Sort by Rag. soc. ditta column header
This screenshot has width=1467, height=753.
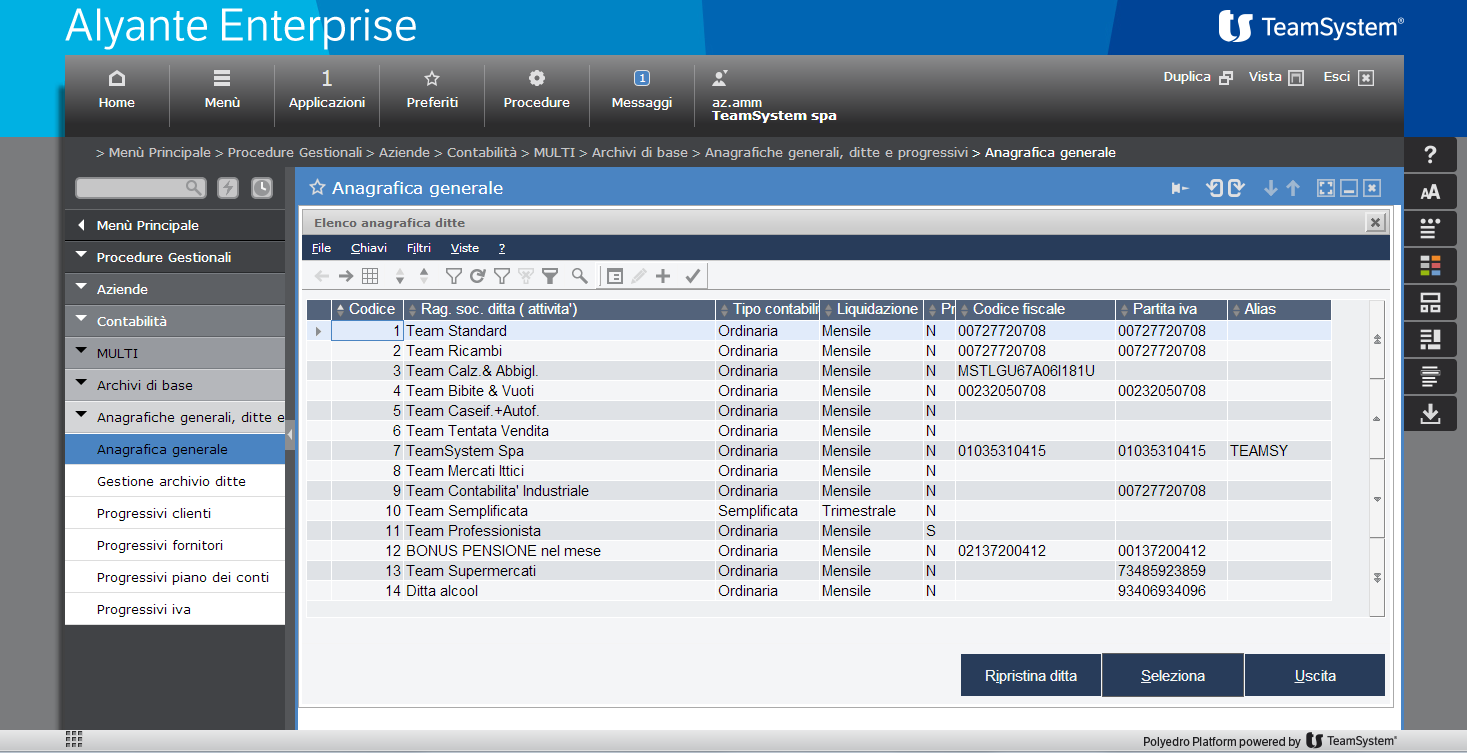(x=560, y=310)
